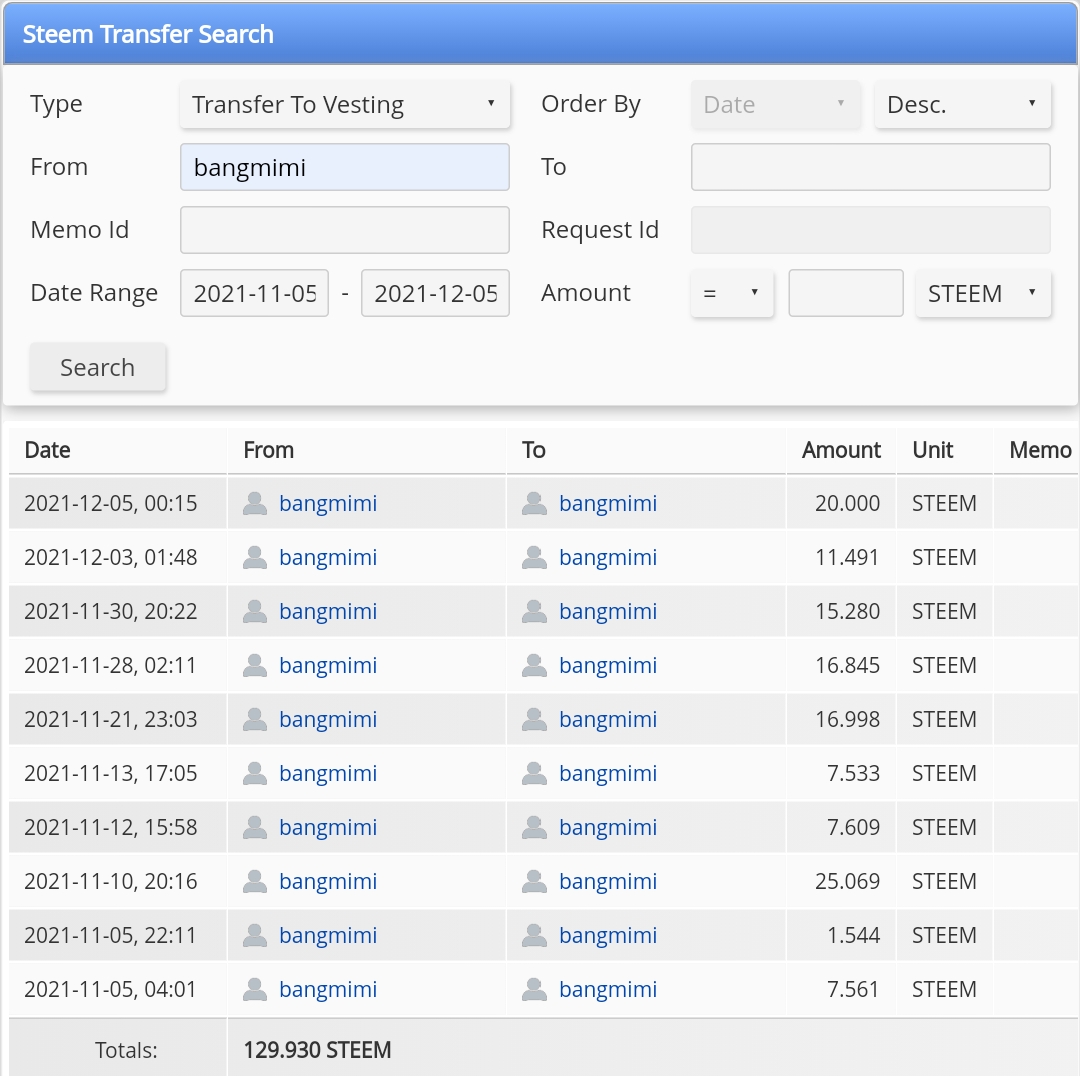Click the From user avatar in the 2021-11-10 row

(x=255, y=881)
